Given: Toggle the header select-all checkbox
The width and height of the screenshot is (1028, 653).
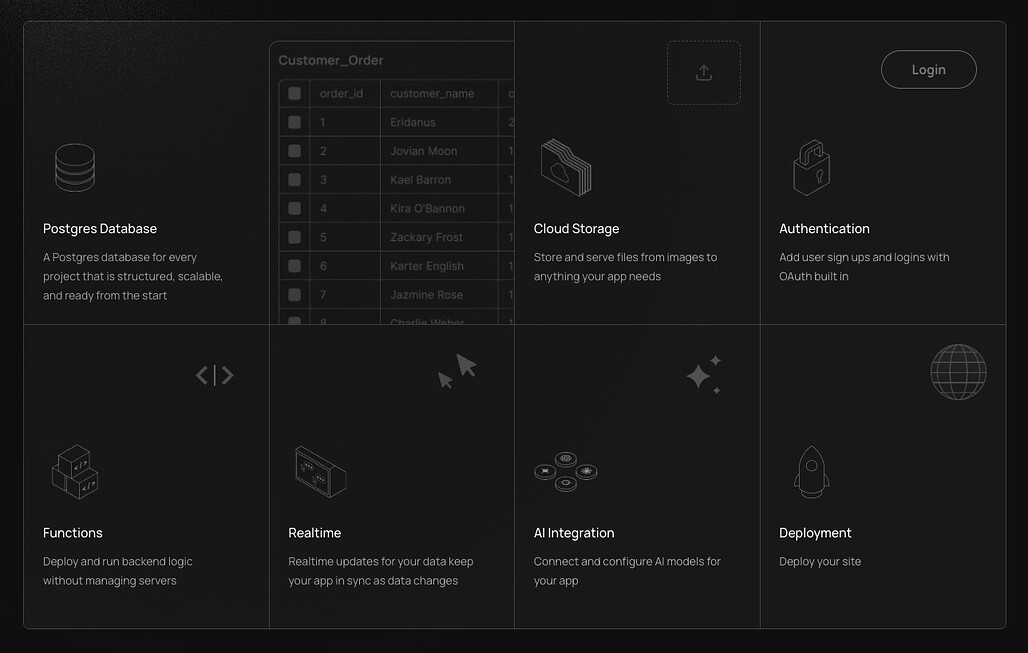Looking at the screenshot, I should (294, 94).
